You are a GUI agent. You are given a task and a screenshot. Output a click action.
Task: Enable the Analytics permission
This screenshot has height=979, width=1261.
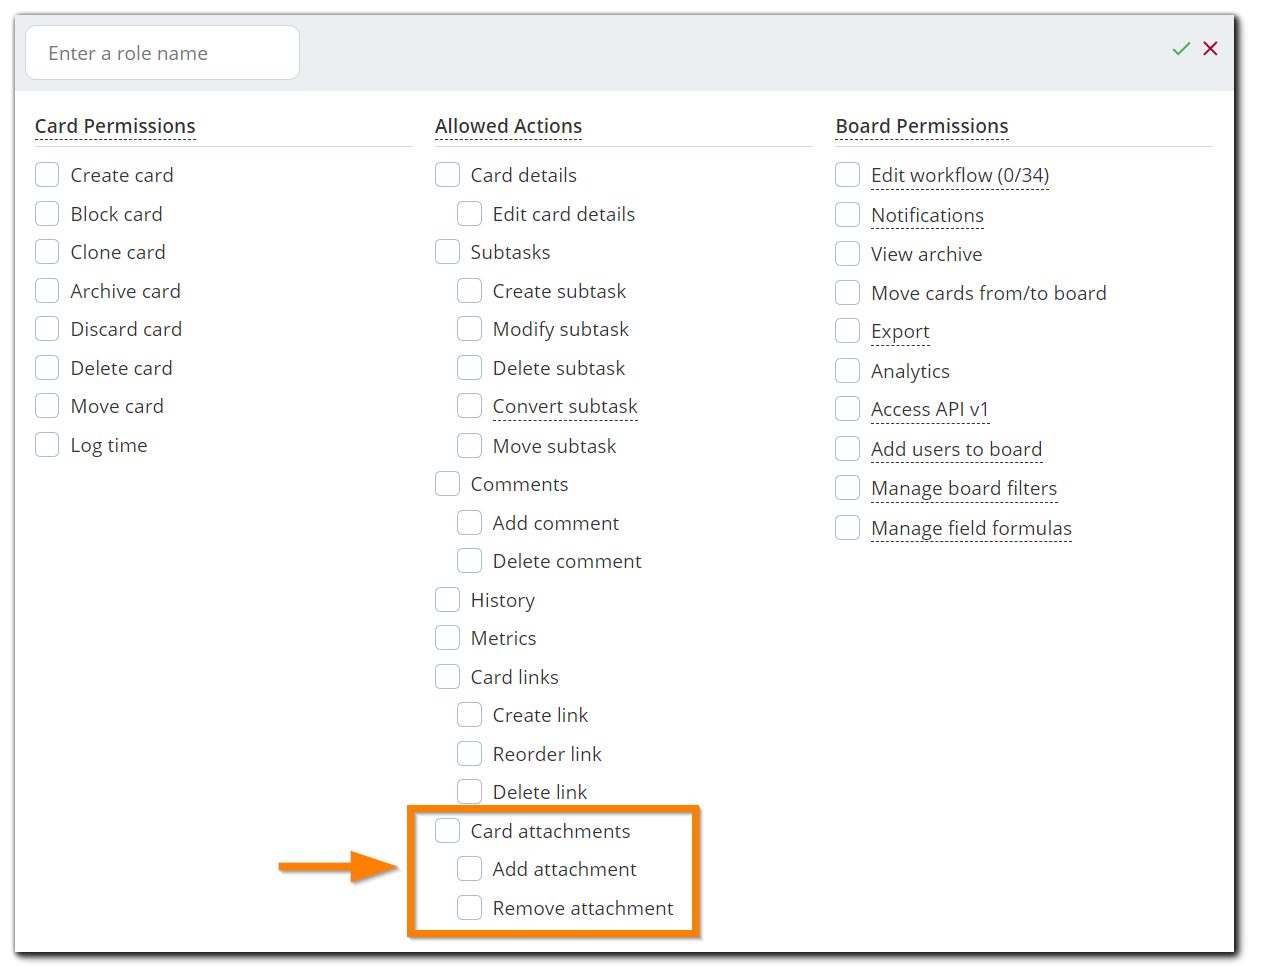(847, 370)
